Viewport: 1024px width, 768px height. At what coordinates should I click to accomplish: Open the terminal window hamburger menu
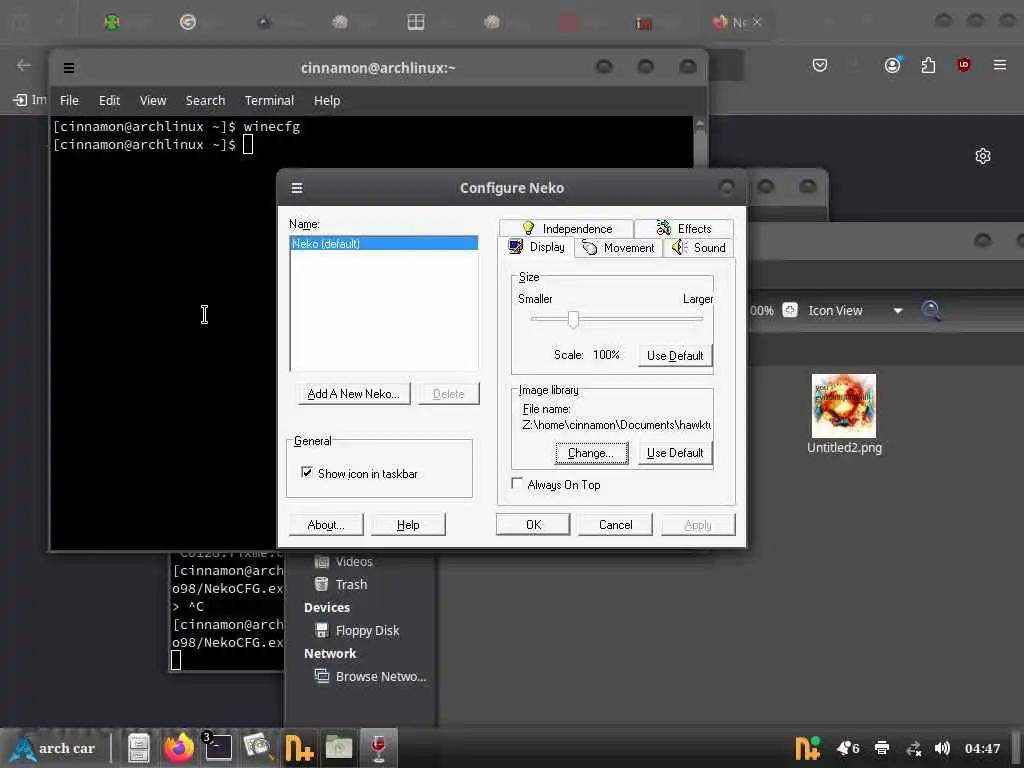[69, 67]
